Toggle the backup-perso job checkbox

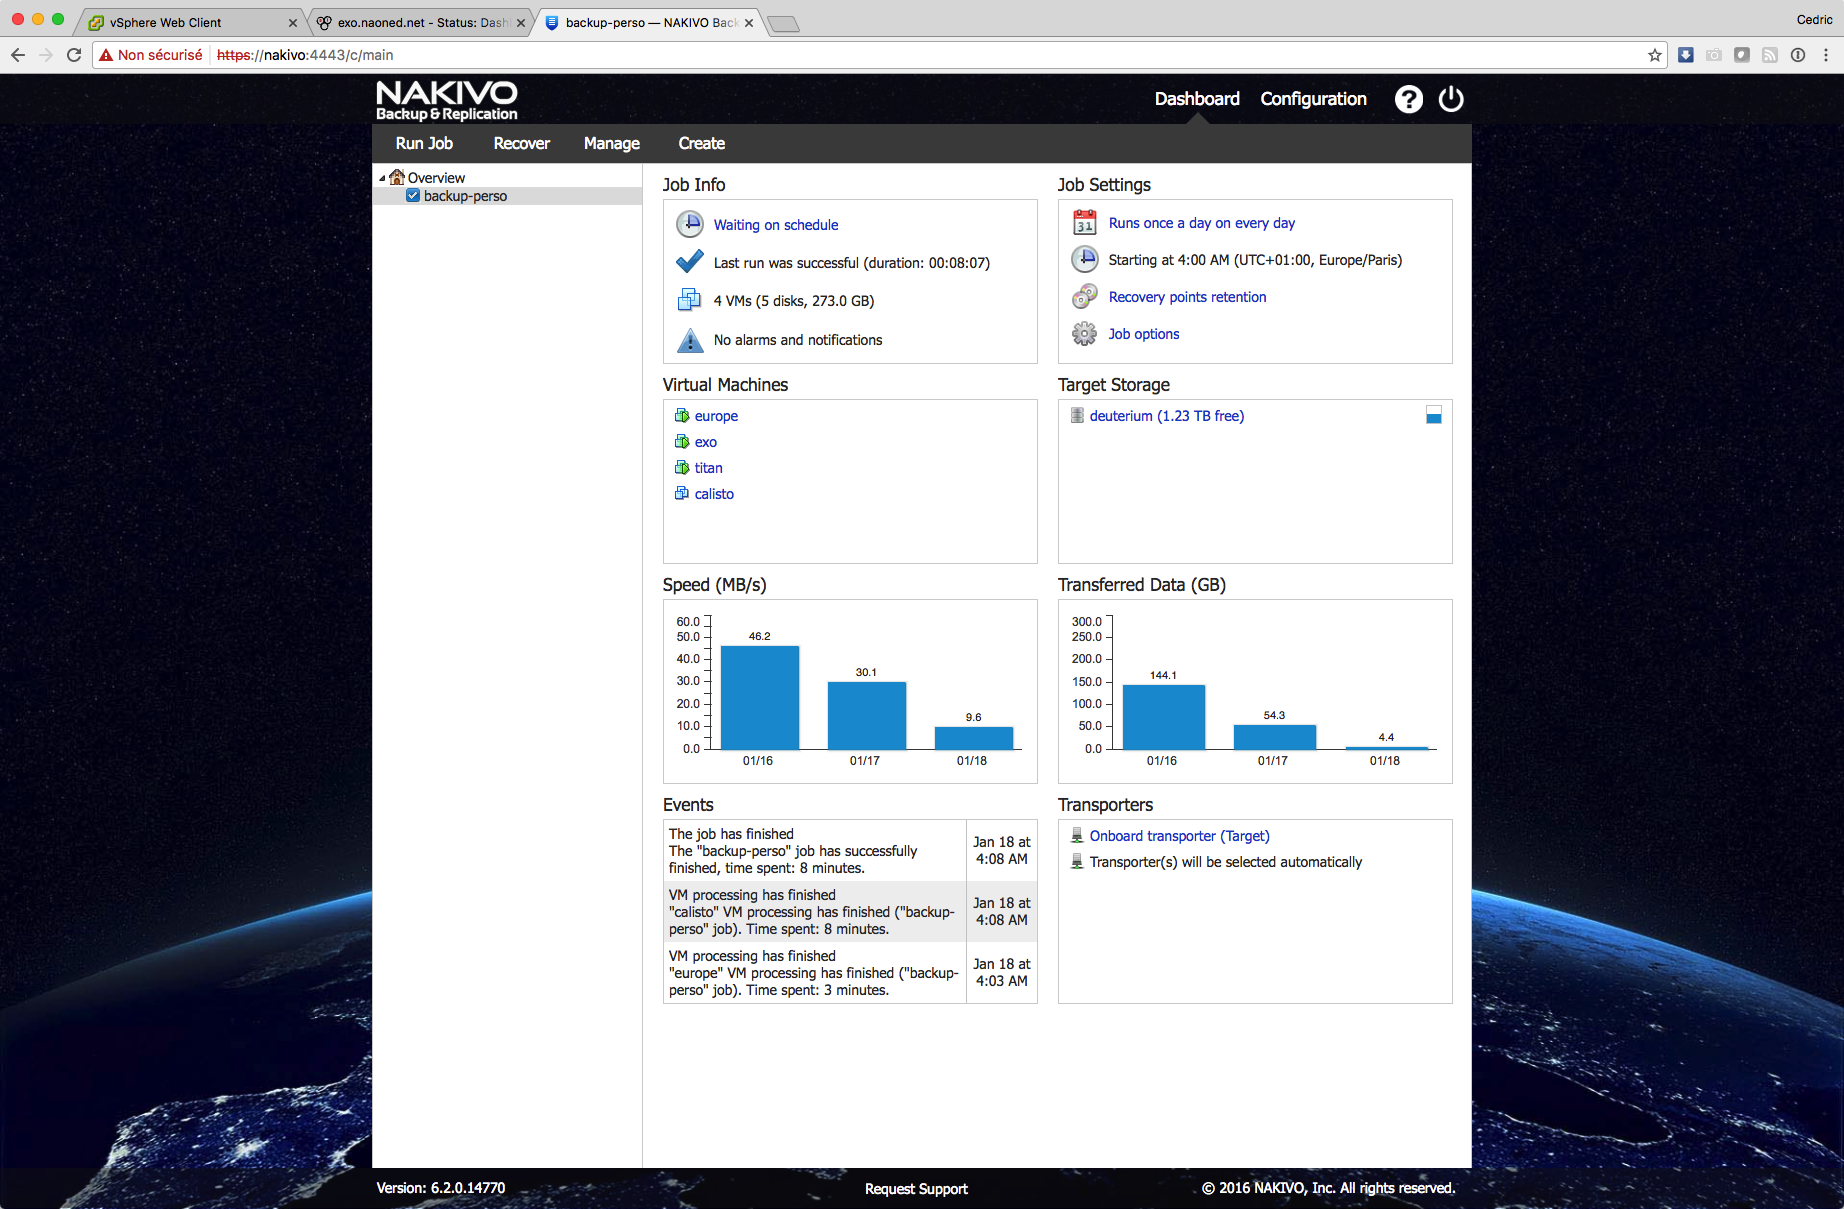(x=412, y=196)
